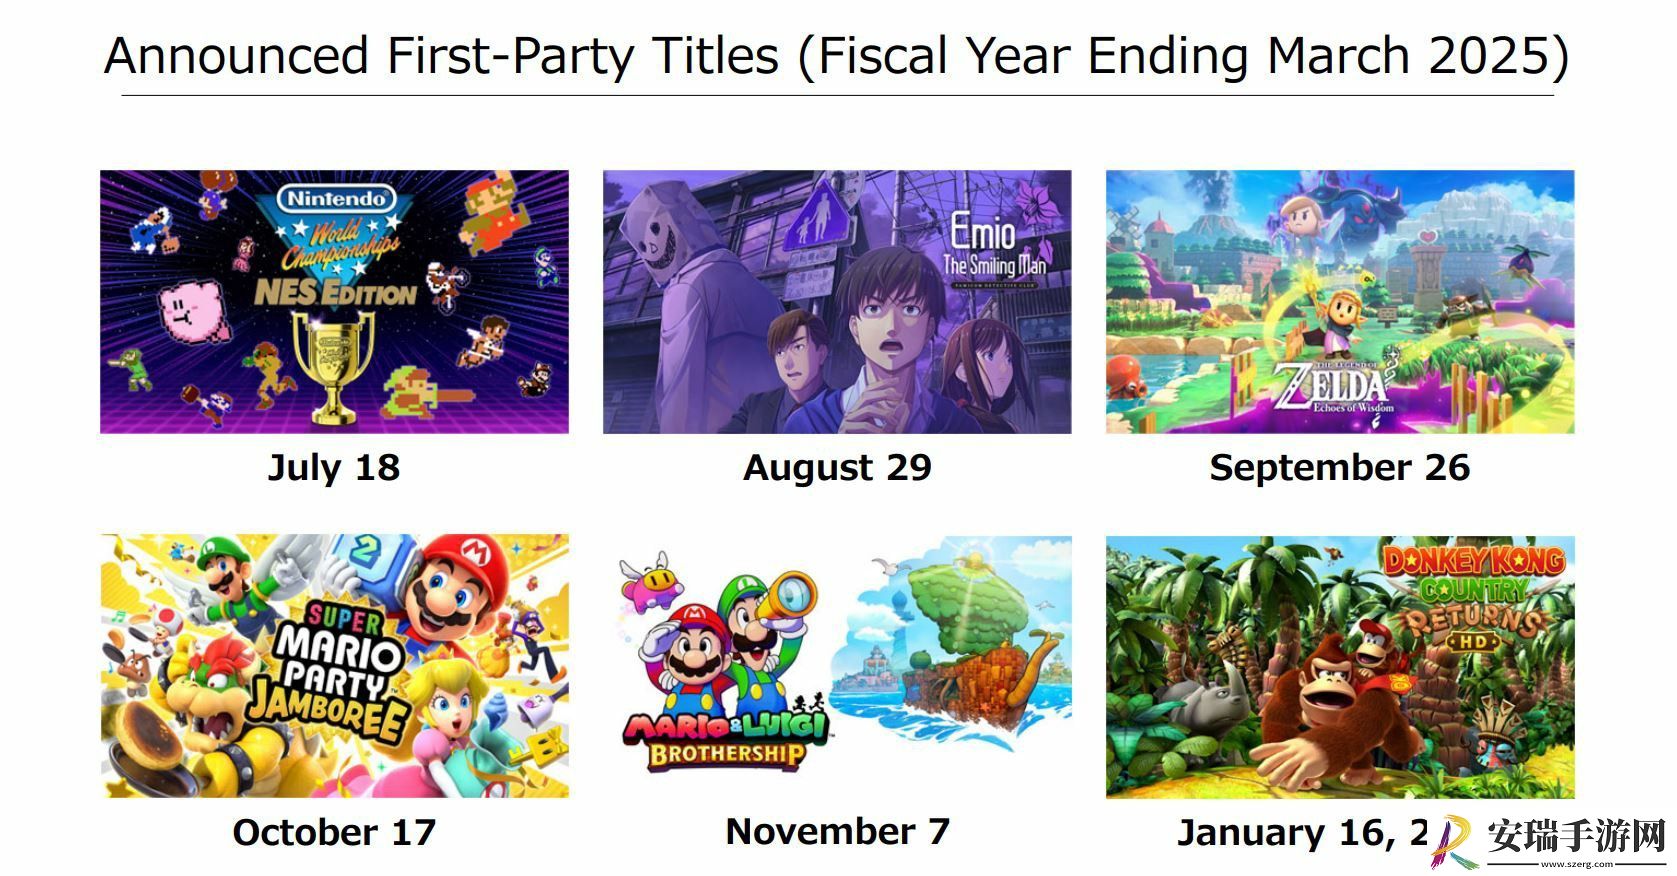Click the Mario & Luigi Brothership logo
Viewport: 1677px width, 876px height.
[726, 738]
